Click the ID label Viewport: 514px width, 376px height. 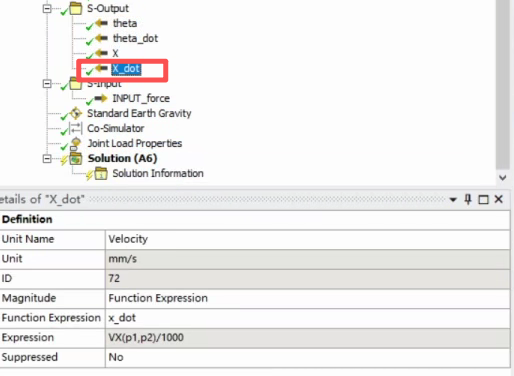pyautogui.click(x=7, y=278)
